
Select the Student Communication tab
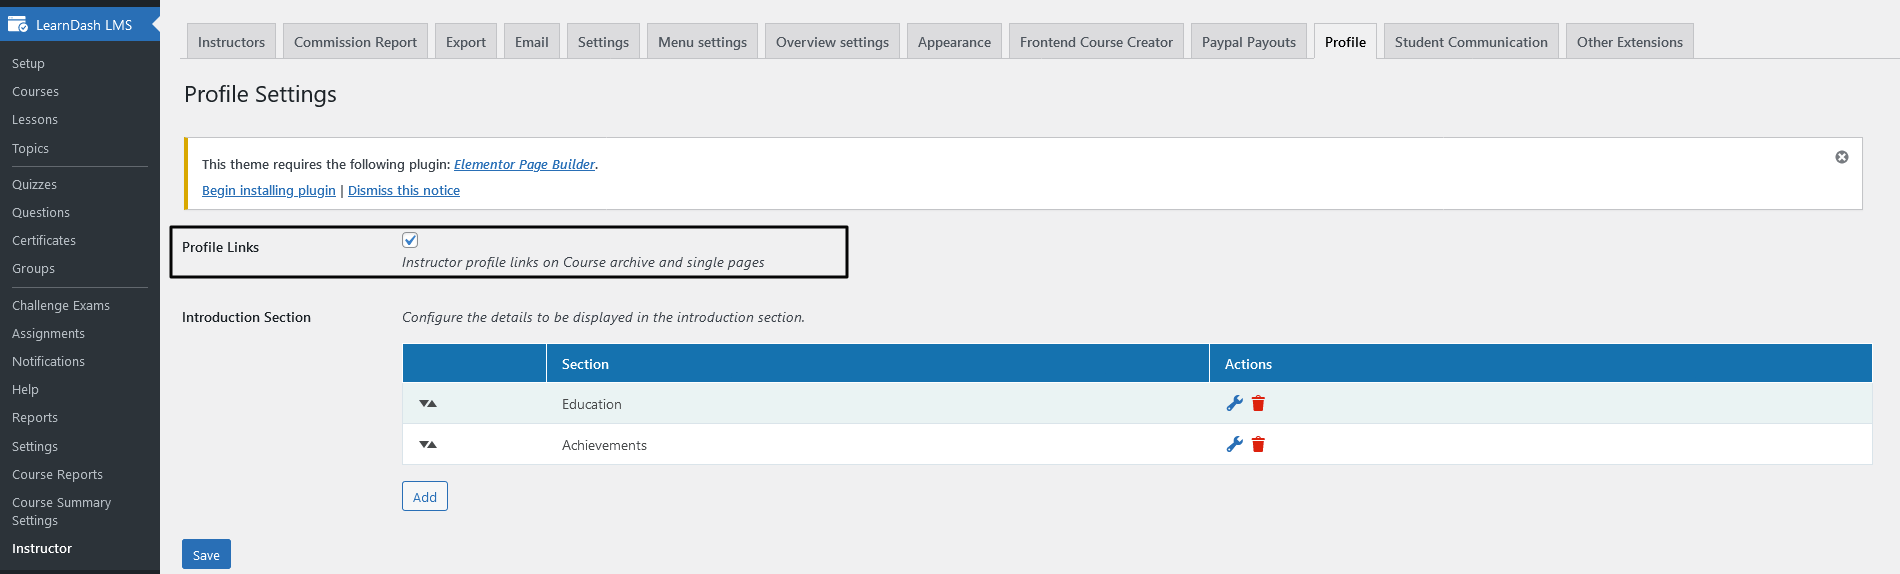(x=1470, y=42)
